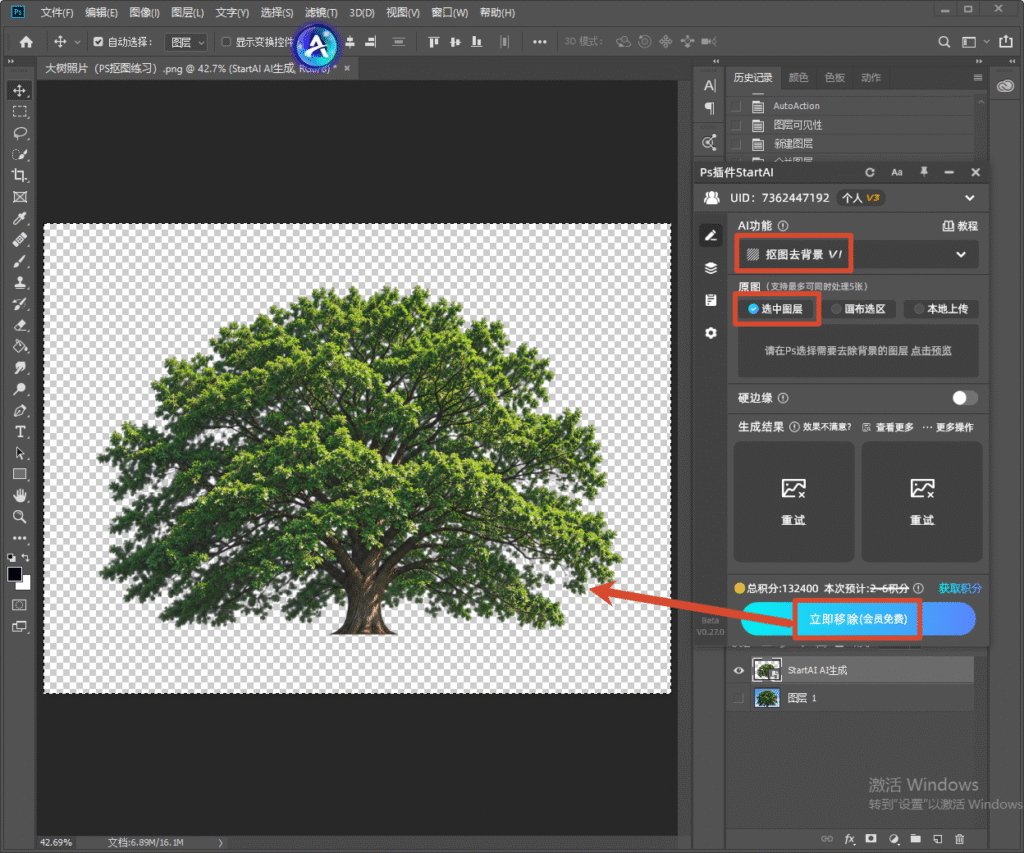
Task: Select the Pen tool
Action: (20, 411)
